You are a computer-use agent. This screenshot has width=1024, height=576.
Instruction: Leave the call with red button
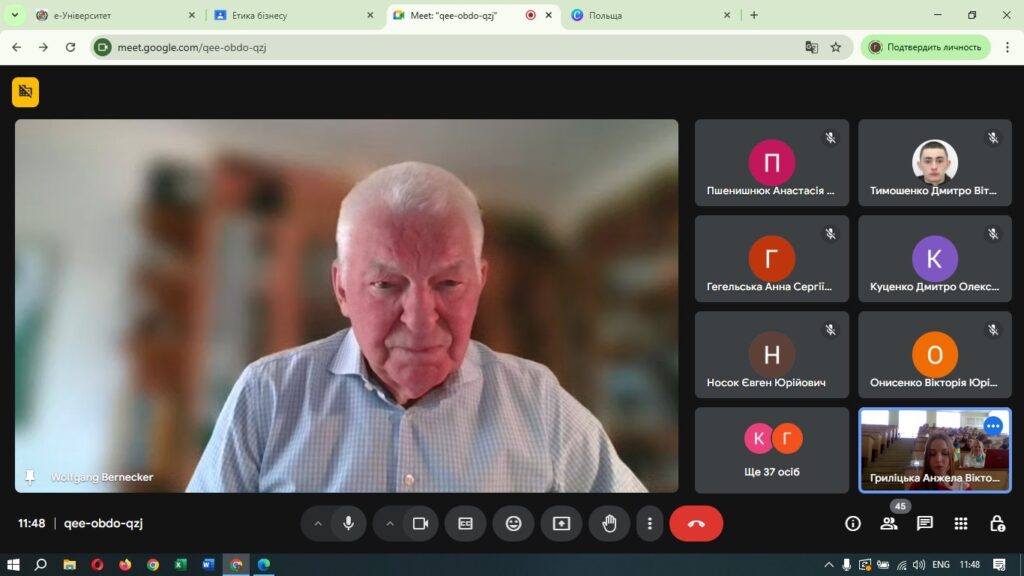(696, 523)
